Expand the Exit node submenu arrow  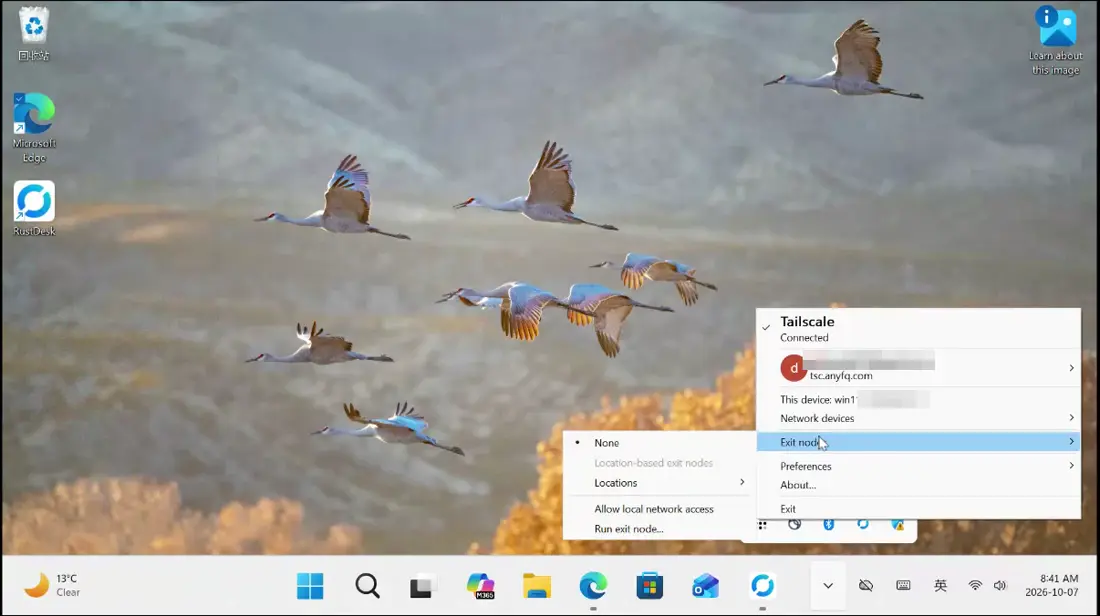coord(1071,441)
